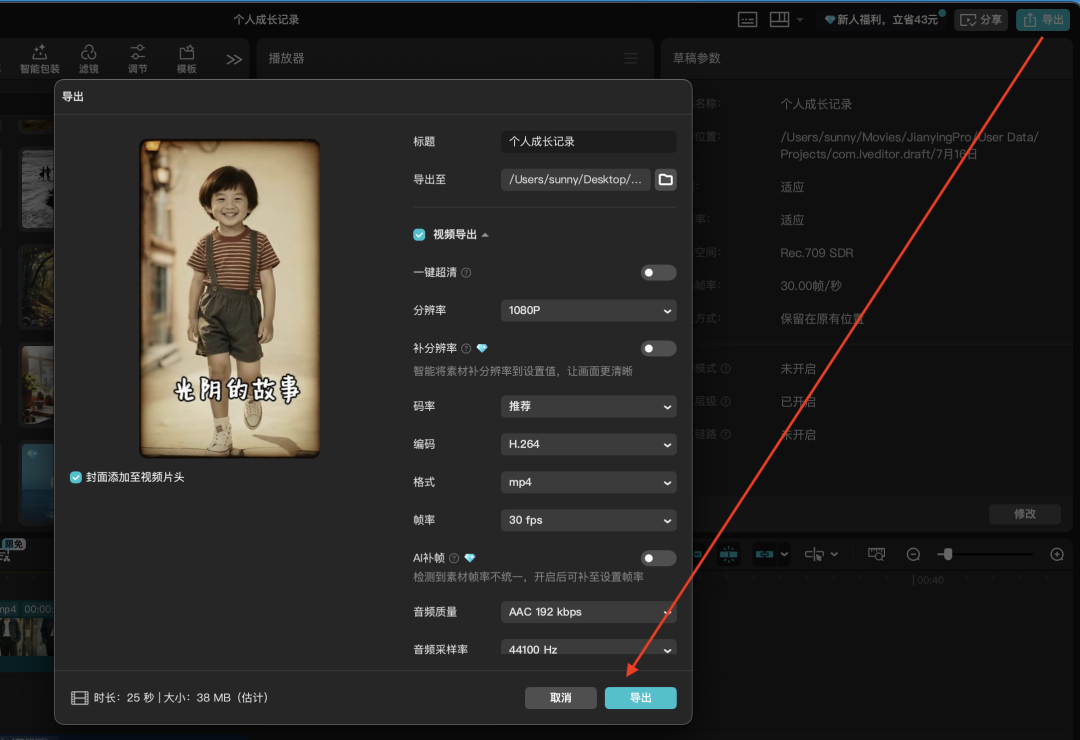Show more tabs with the double-chevron

234,59
